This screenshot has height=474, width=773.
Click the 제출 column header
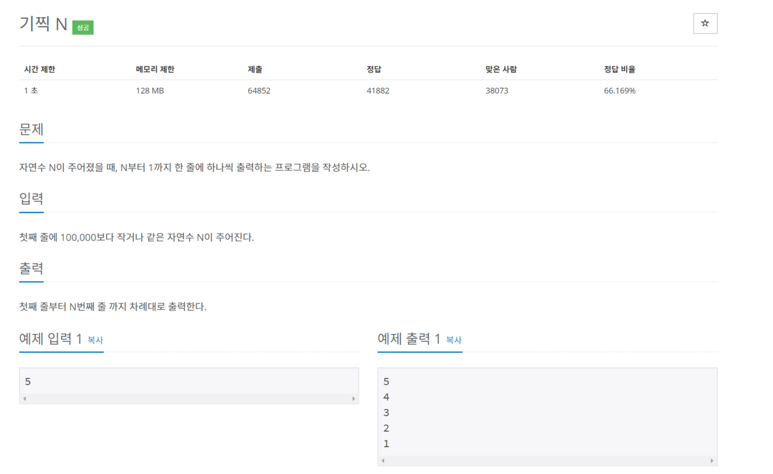[x=255, y=69]
